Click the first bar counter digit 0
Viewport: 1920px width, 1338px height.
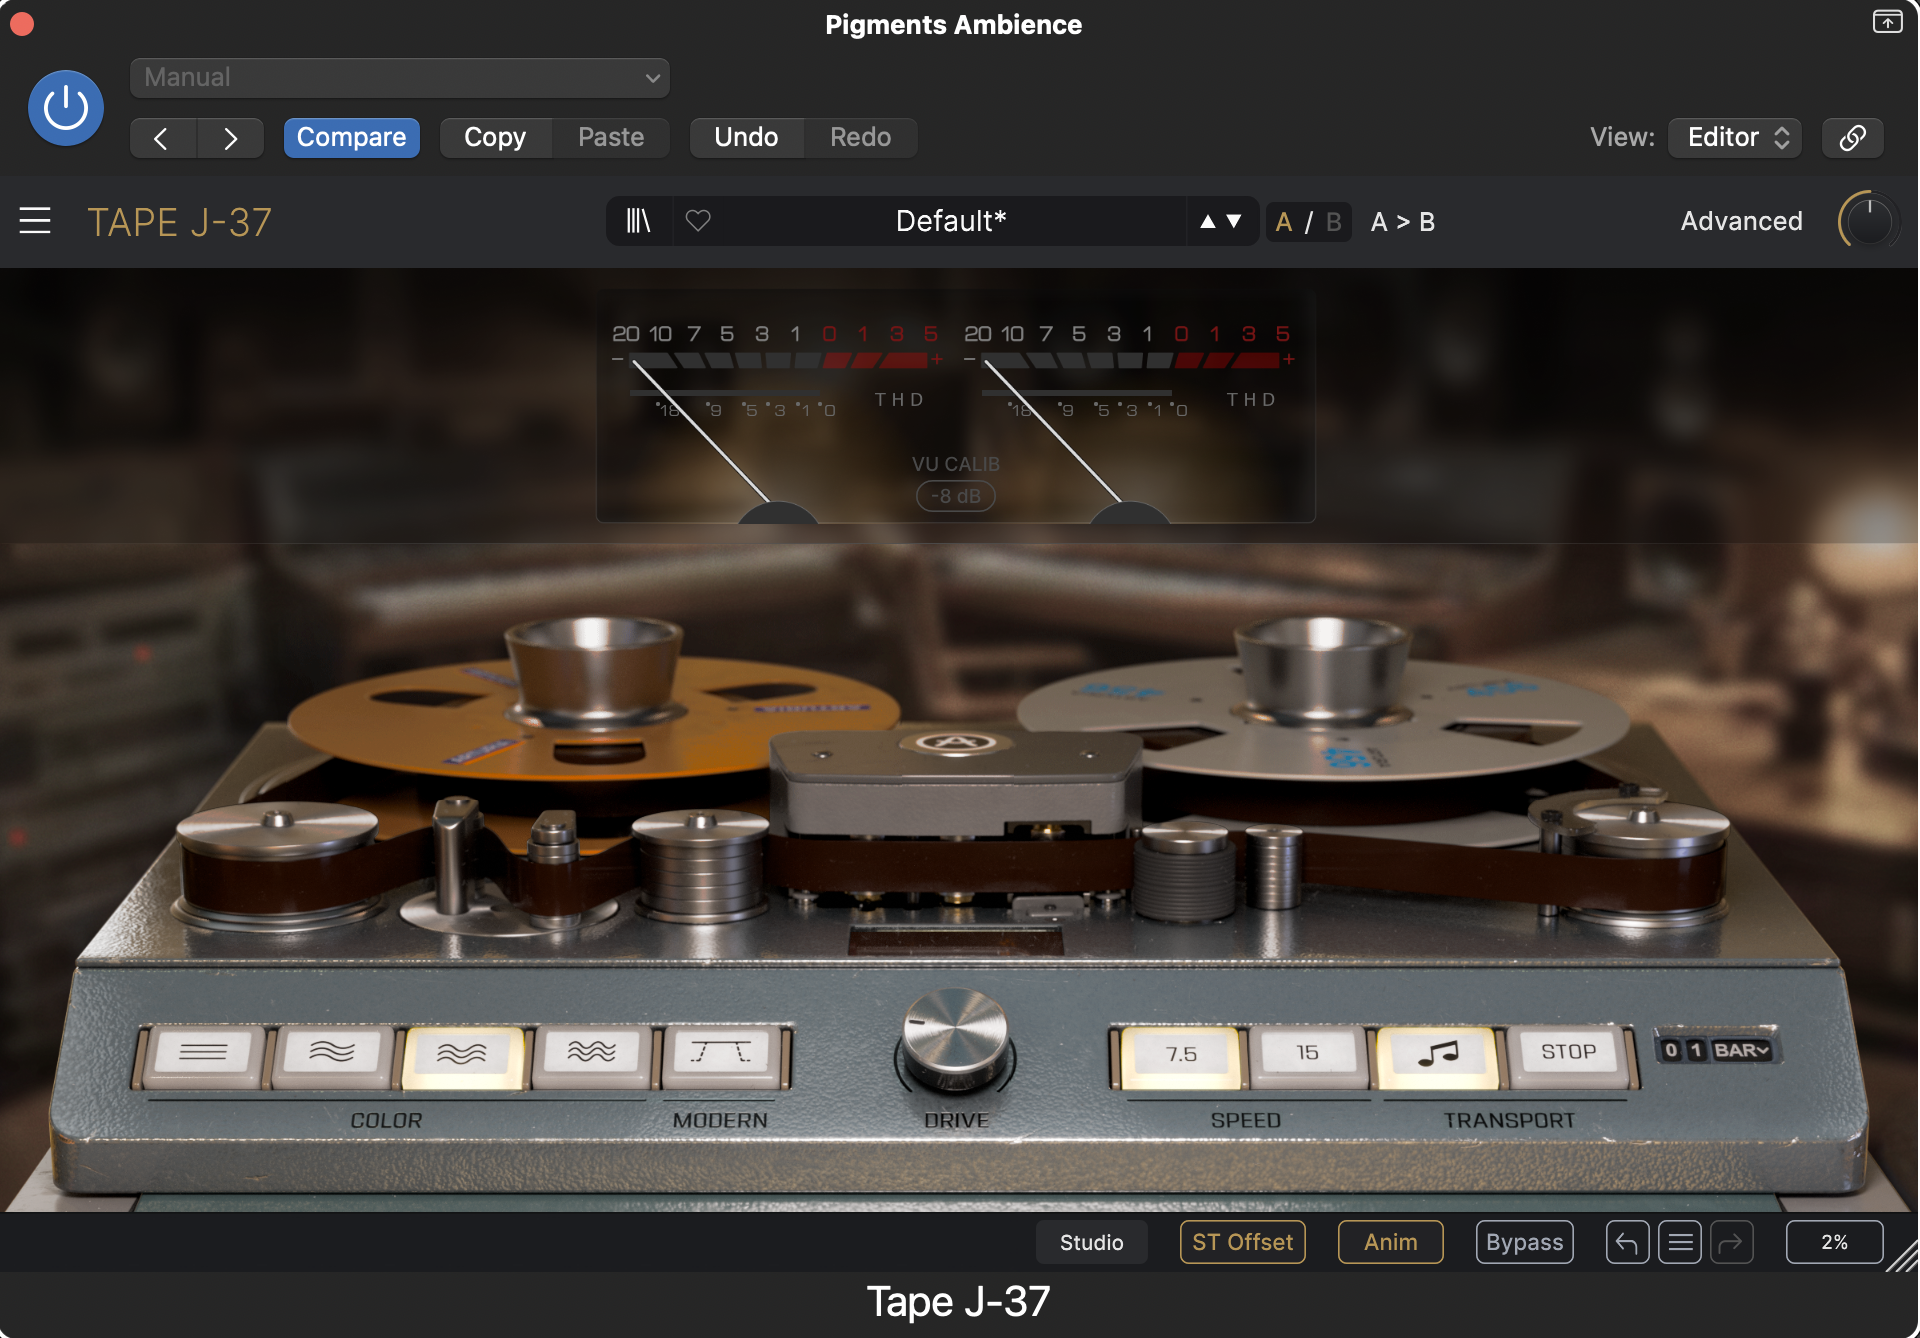coord(1672,1050)
